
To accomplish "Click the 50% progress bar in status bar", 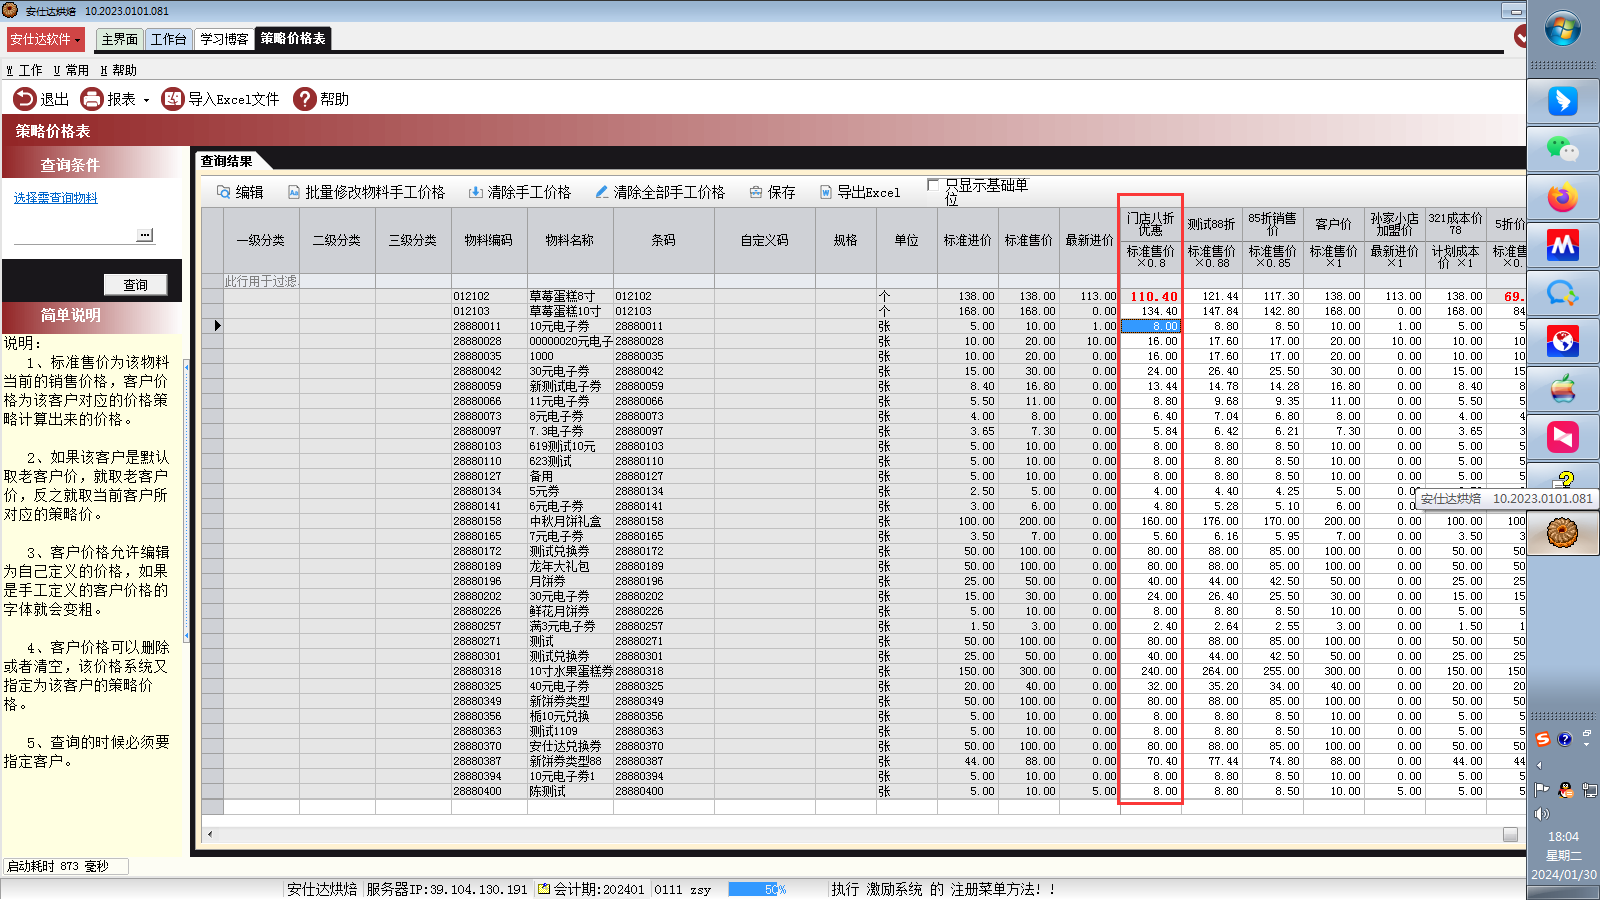I will pos(758,889).
